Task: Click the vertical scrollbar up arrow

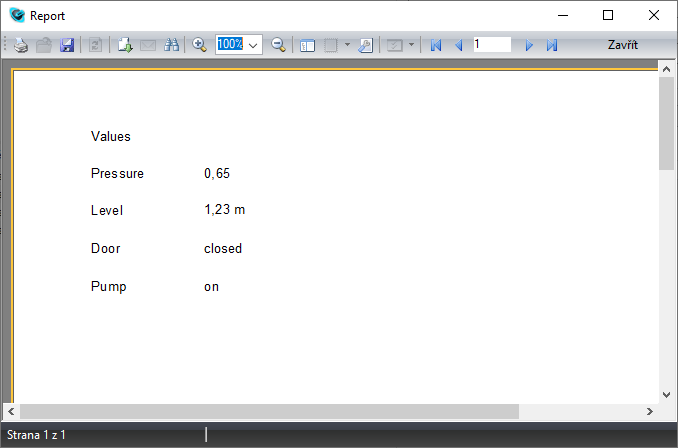Action: click(666, 69)
